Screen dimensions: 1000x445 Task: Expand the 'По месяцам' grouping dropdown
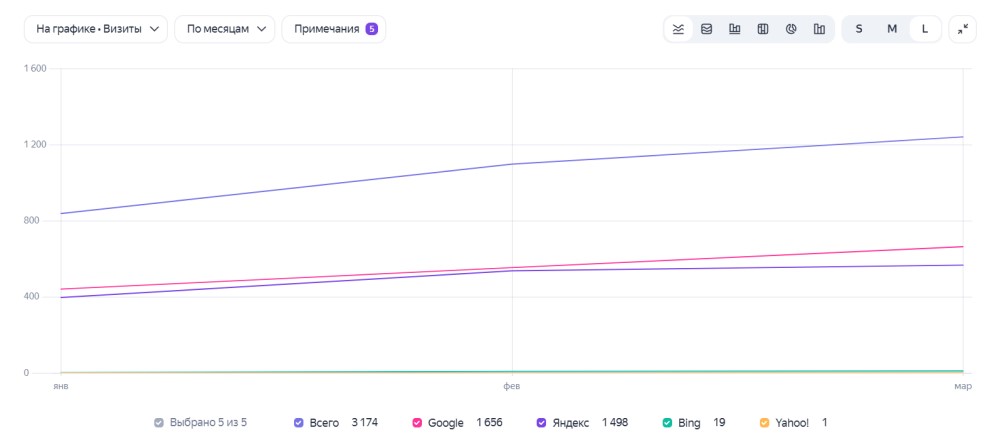pos(224,29)
